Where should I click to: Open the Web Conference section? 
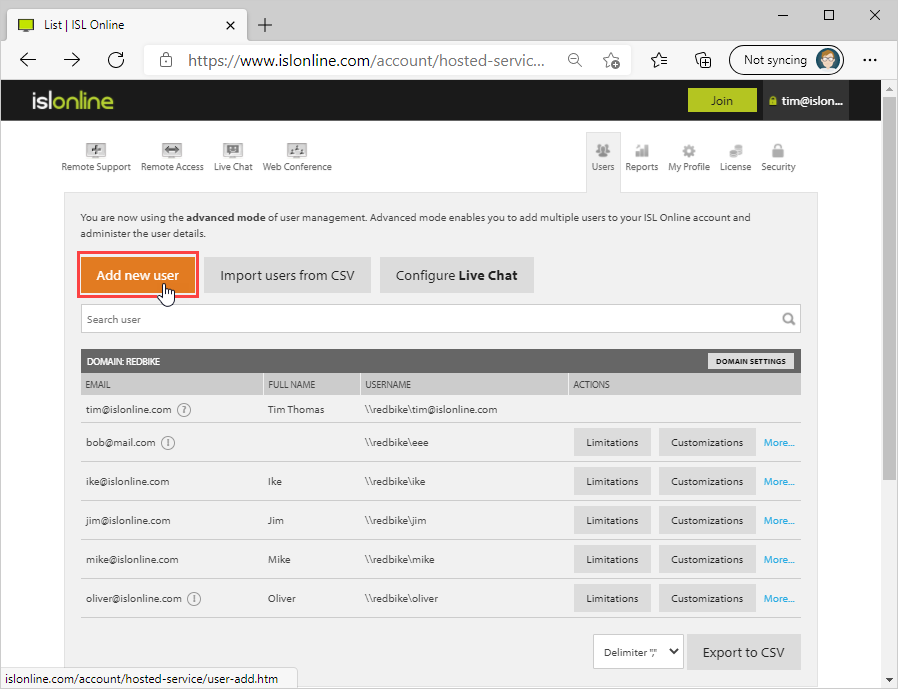[x=297, y=157]
